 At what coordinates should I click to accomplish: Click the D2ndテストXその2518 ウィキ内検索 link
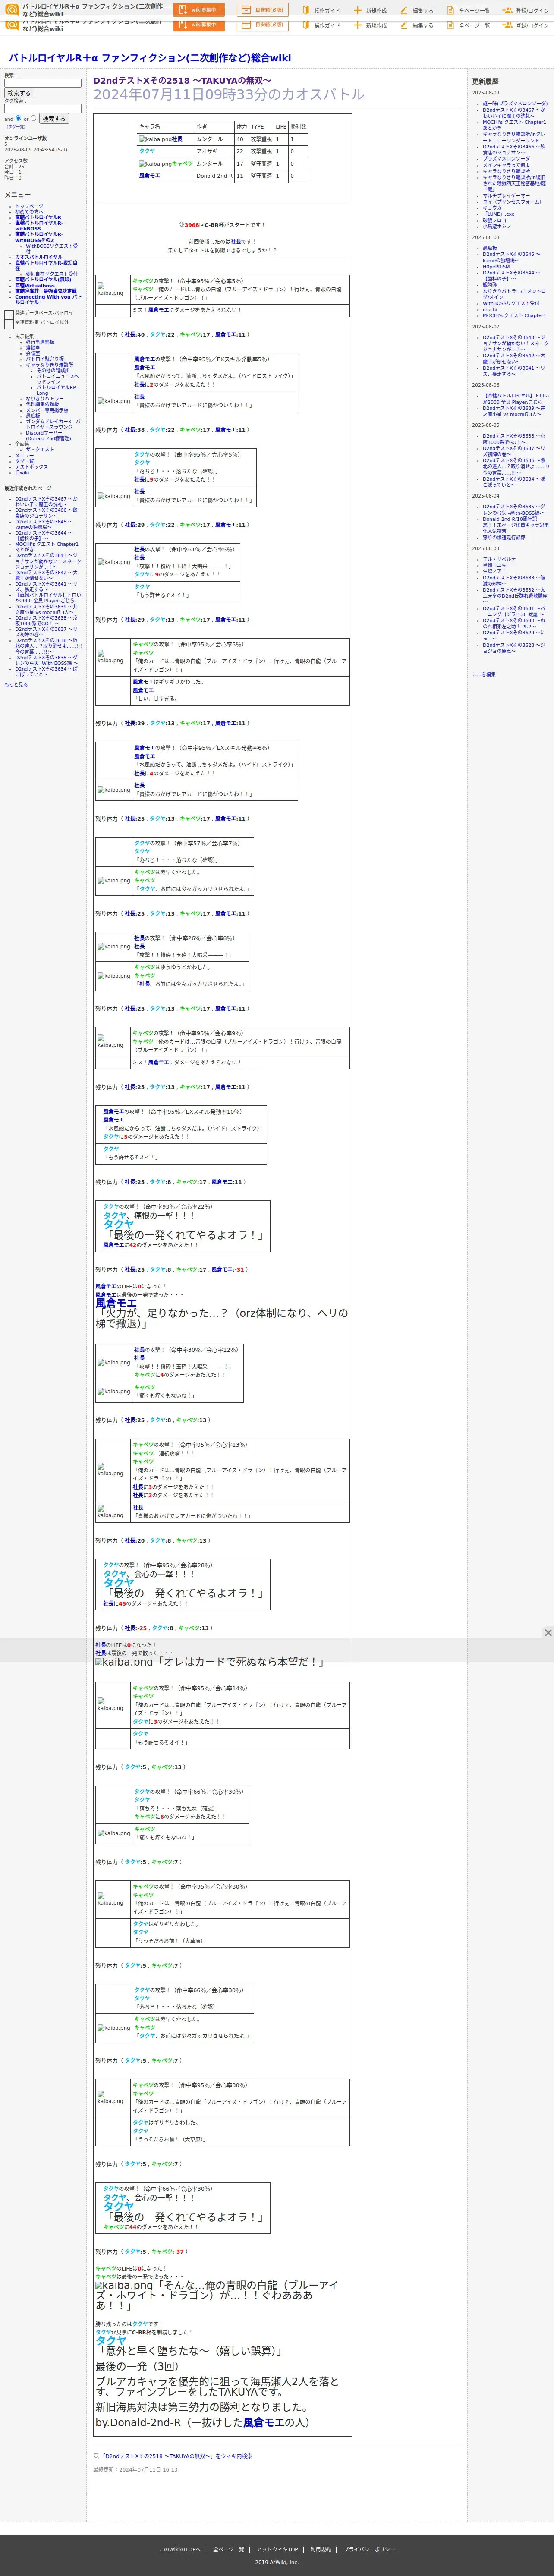[177, 2456]
